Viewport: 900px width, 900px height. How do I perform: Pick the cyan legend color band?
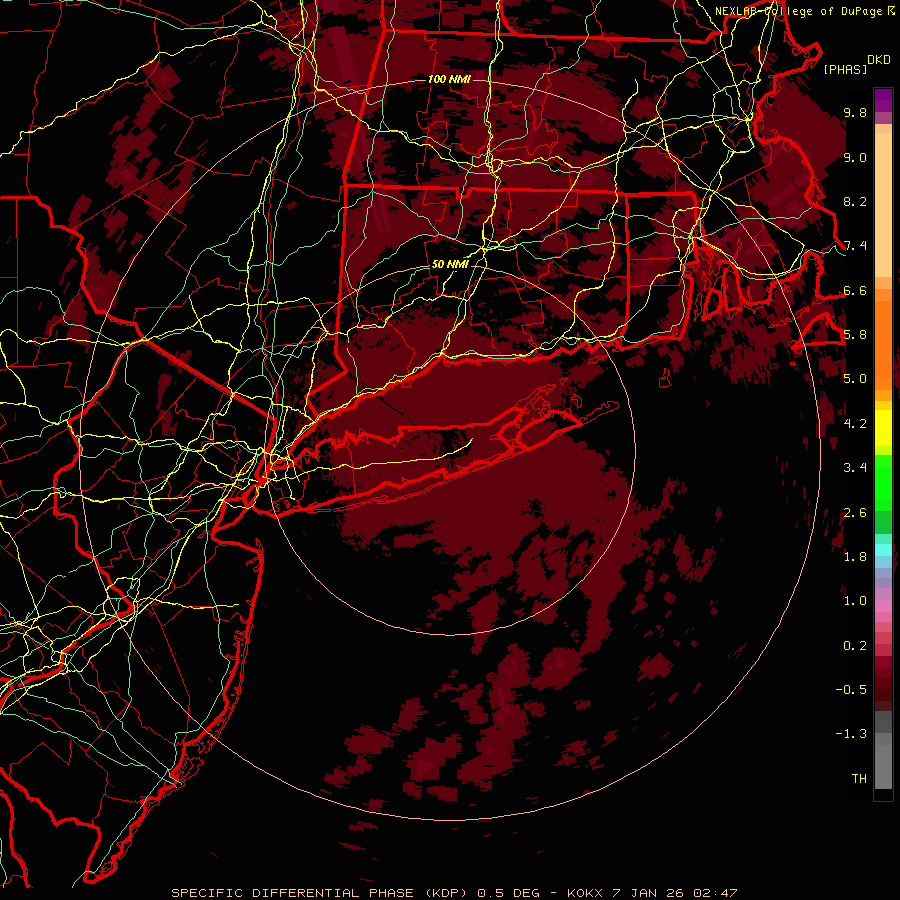point(883,550)
